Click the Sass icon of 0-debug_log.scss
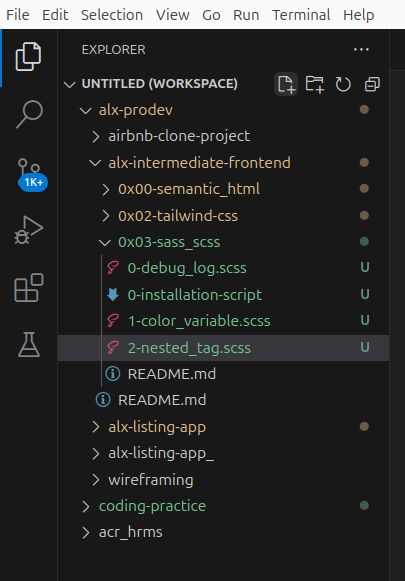This screenshot has width=405, height=581. pos(113,268)
